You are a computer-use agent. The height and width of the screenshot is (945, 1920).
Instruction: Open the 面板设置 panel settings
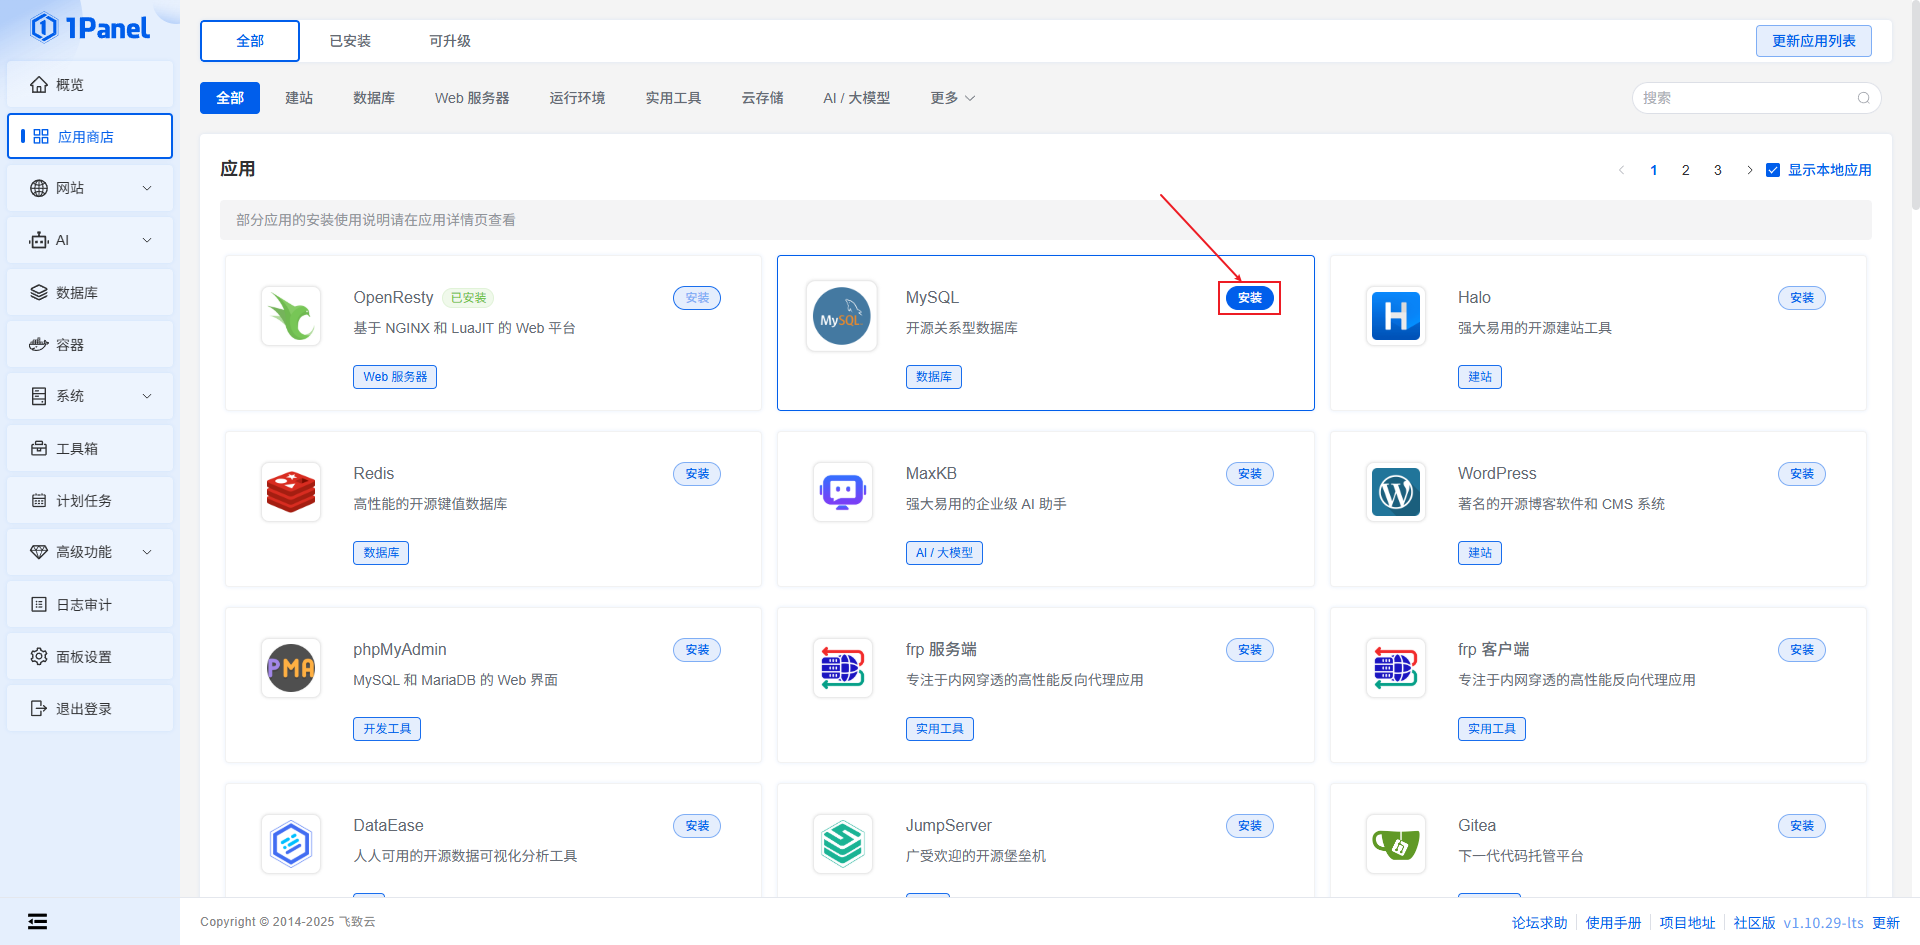pyautogui.click(x=90, y=657)
